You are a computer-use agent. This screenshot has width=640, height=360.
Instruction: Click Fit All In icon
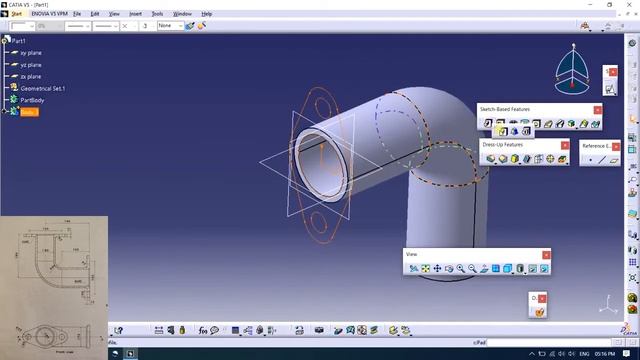click(x=425, y=269)
